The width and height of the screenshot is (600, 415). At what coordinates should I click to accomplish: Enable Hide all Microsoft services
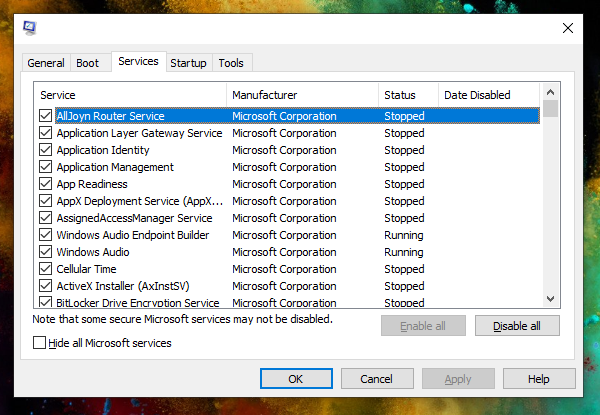[40, 343]
